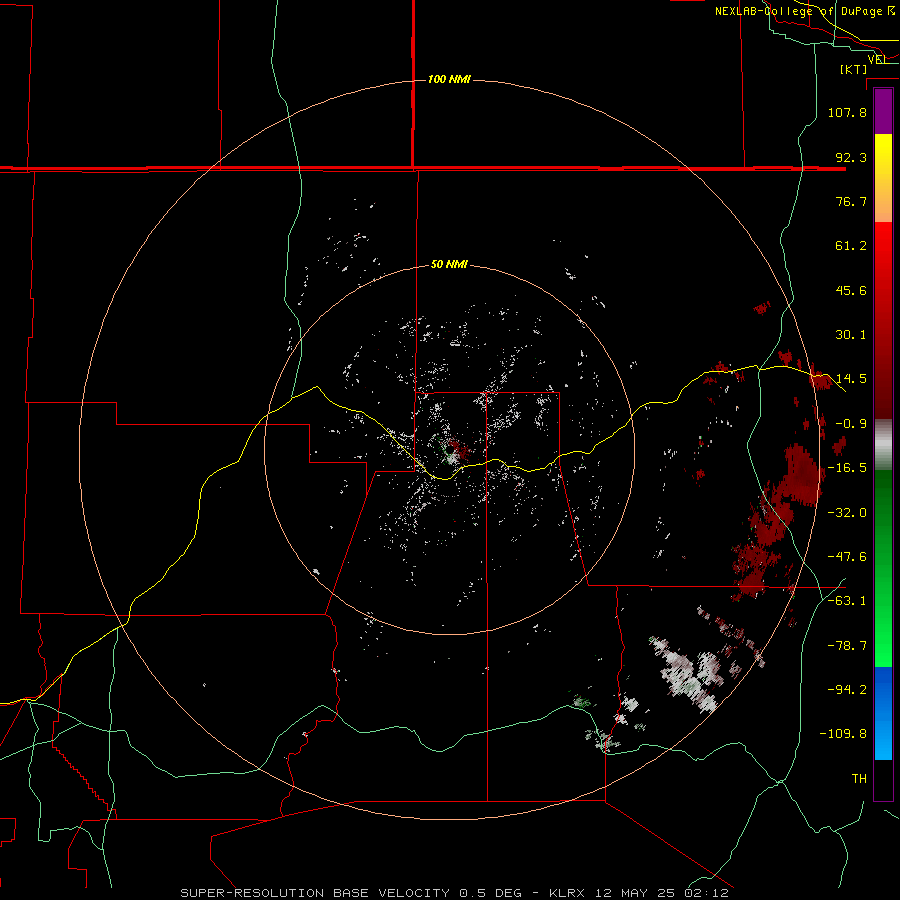Click the -16.5 scale value
Image resolution: width=900 pixels, height=900 pixels.
point(847,468)
